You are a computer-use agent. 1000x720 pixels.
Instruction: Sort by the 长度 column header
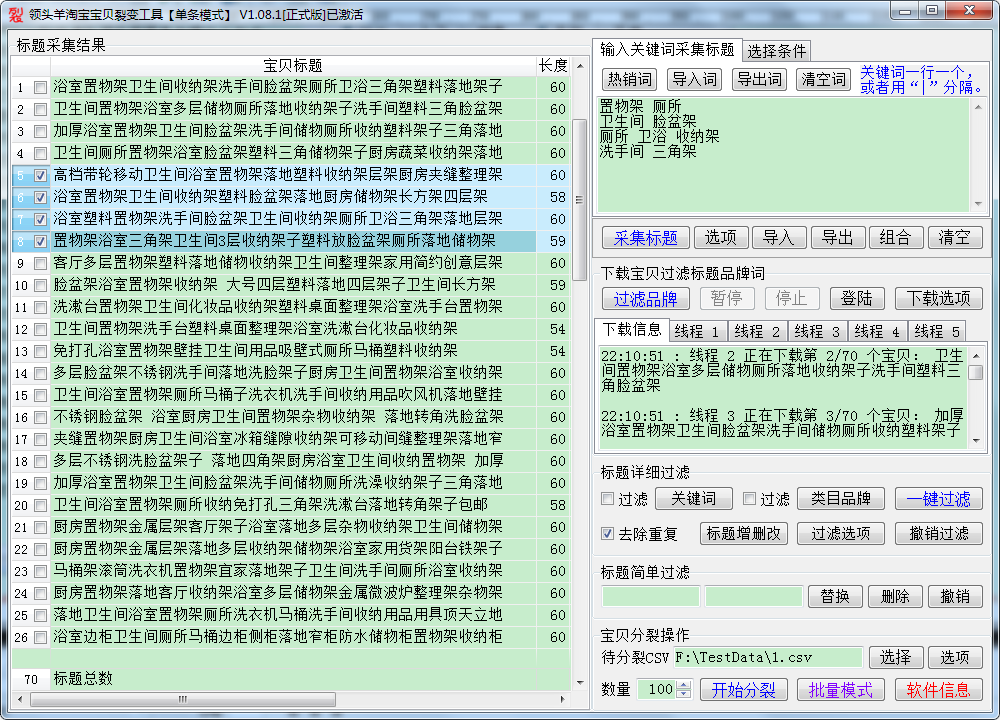click(x=553, y=65)
